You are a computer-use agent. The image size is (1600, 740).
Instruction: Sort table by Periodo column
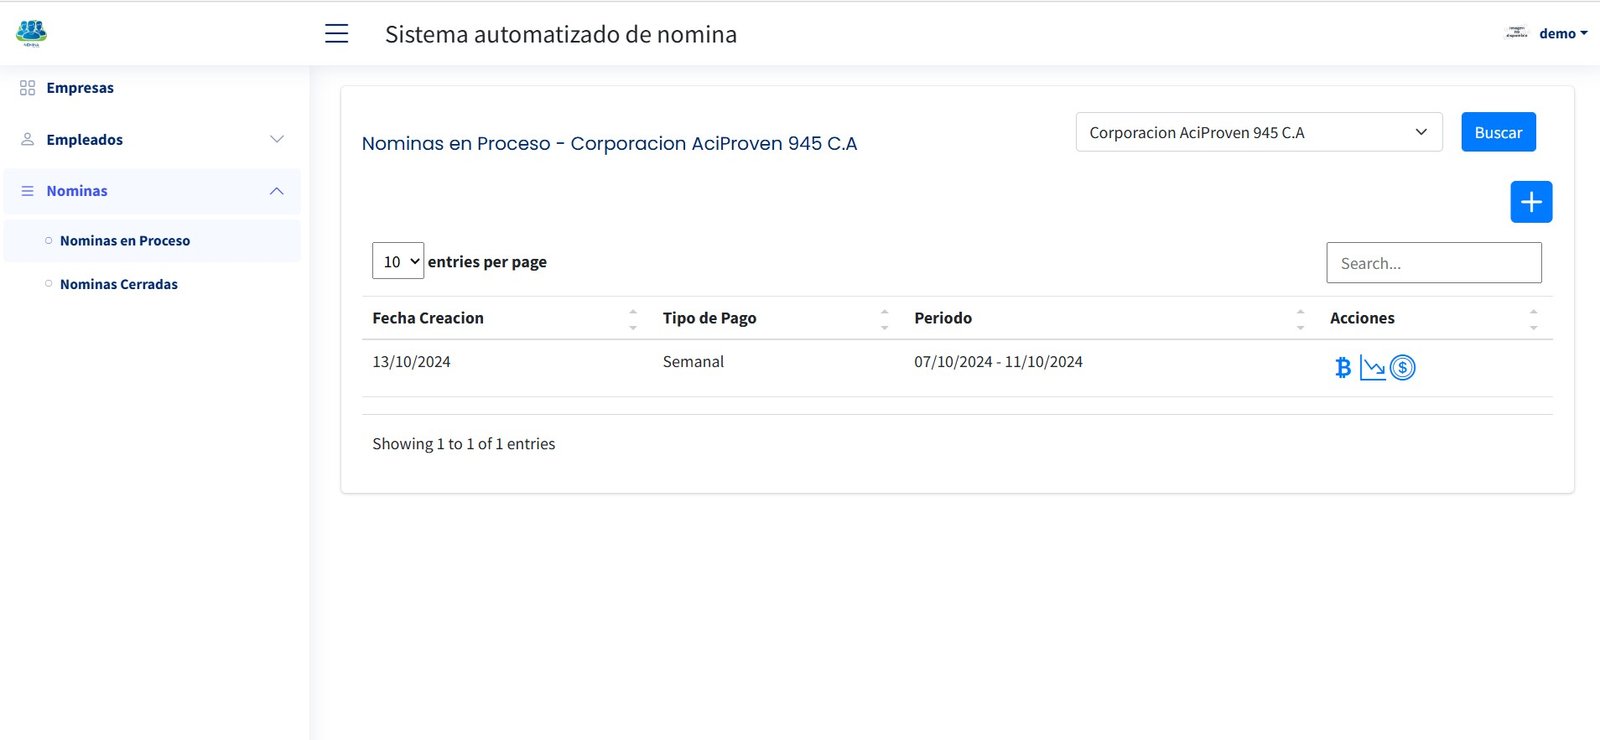[x=943, y=318]
